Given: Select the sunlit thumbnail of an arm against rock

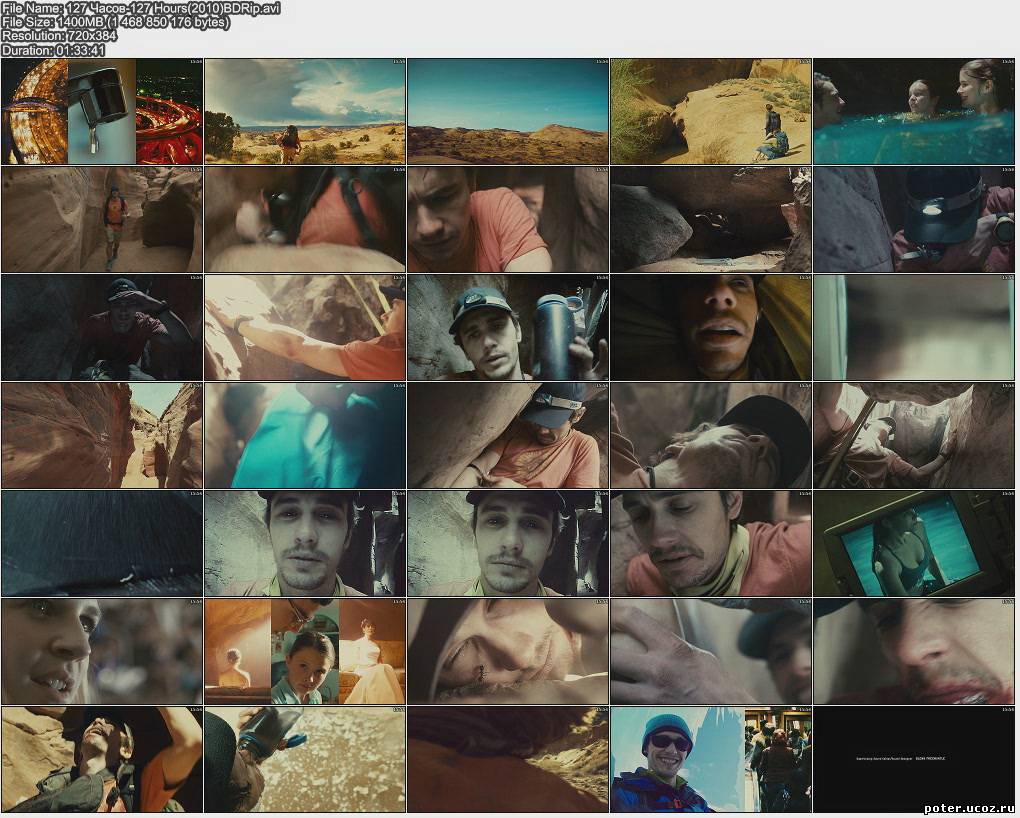Looking at the screenshot, I should coord(304,327).
